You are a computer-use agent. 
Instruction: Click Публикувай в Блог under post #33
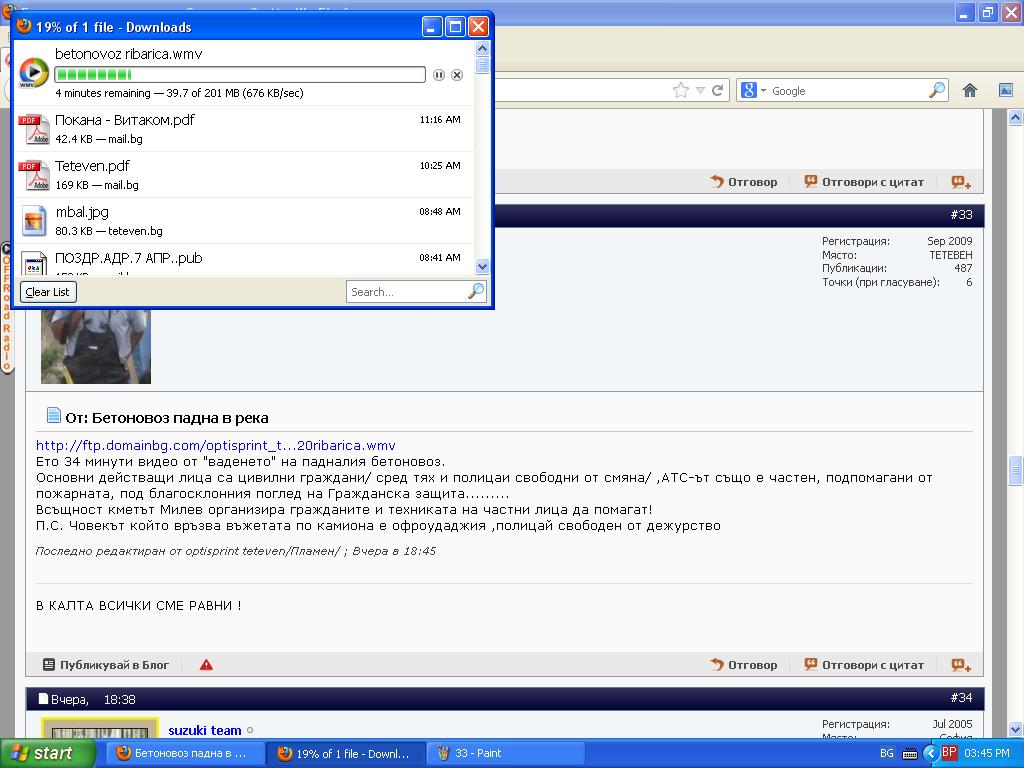106,665
